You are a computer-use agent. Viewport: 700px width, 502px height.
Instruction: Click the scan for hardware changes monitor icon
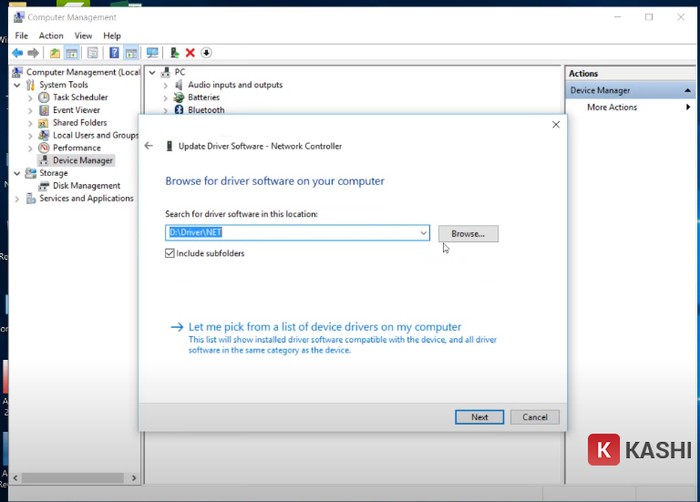pos(152,52)
